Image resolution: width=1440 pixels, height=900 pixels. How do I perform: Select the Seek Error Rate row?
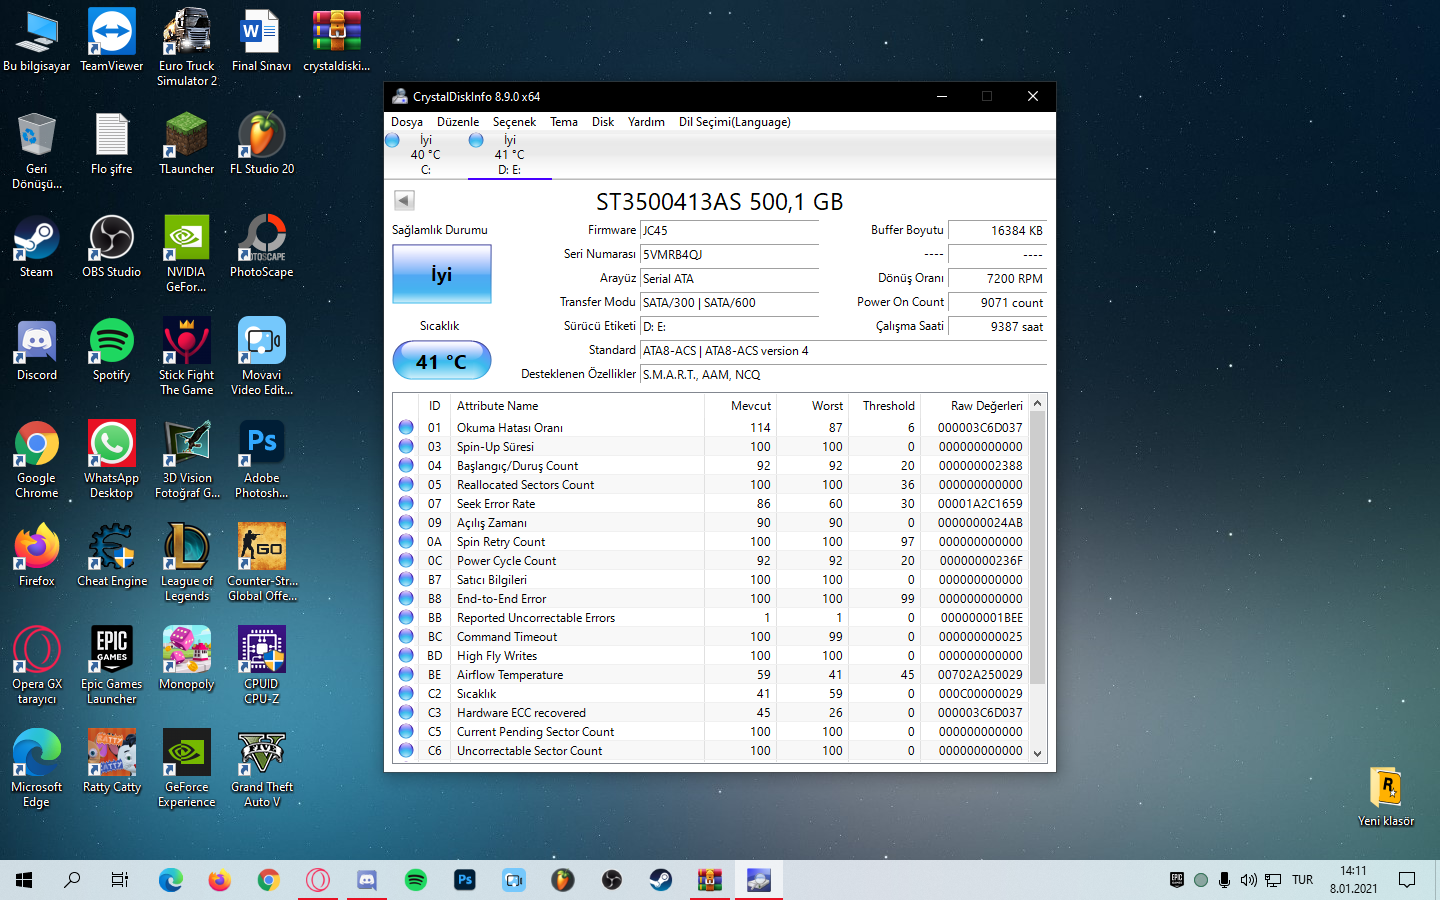711,503
